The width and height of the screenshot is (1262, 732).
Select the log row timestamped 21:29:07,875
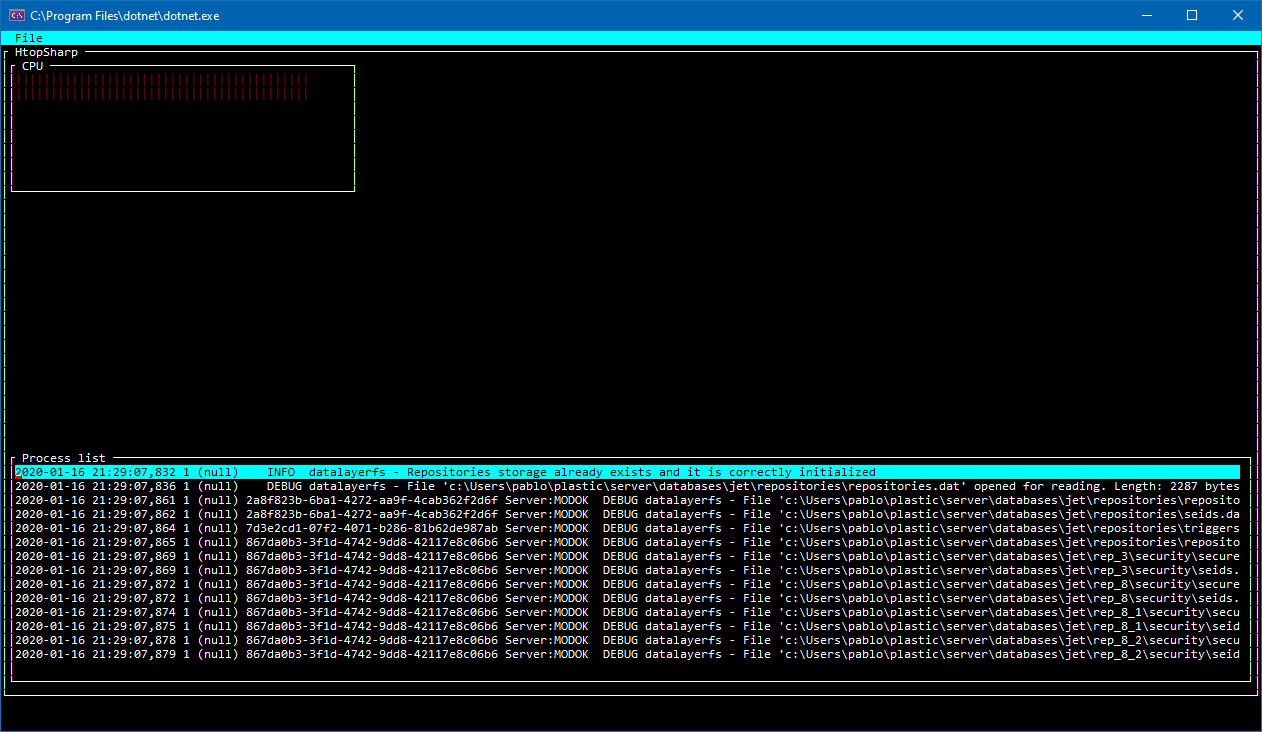pos(627,626)
